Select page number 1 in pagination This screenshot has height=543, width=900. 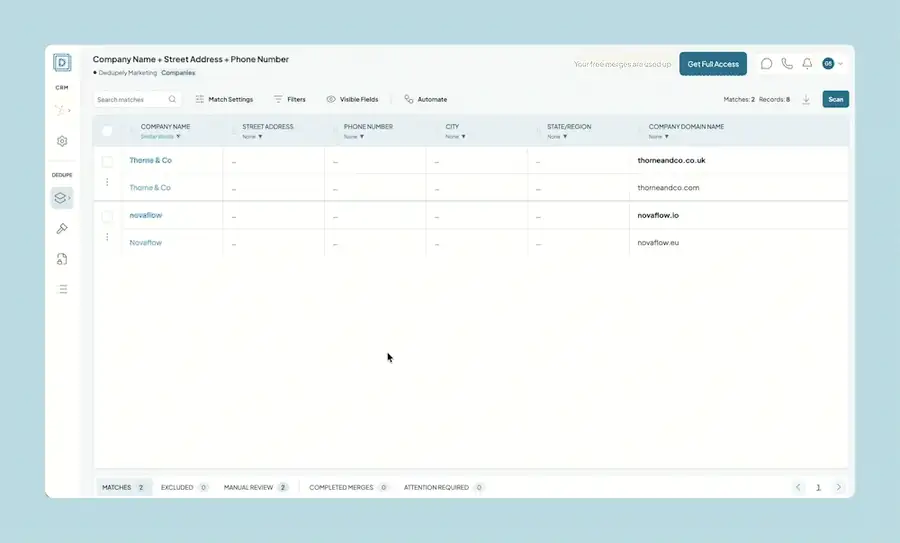[x=818, y=487]
